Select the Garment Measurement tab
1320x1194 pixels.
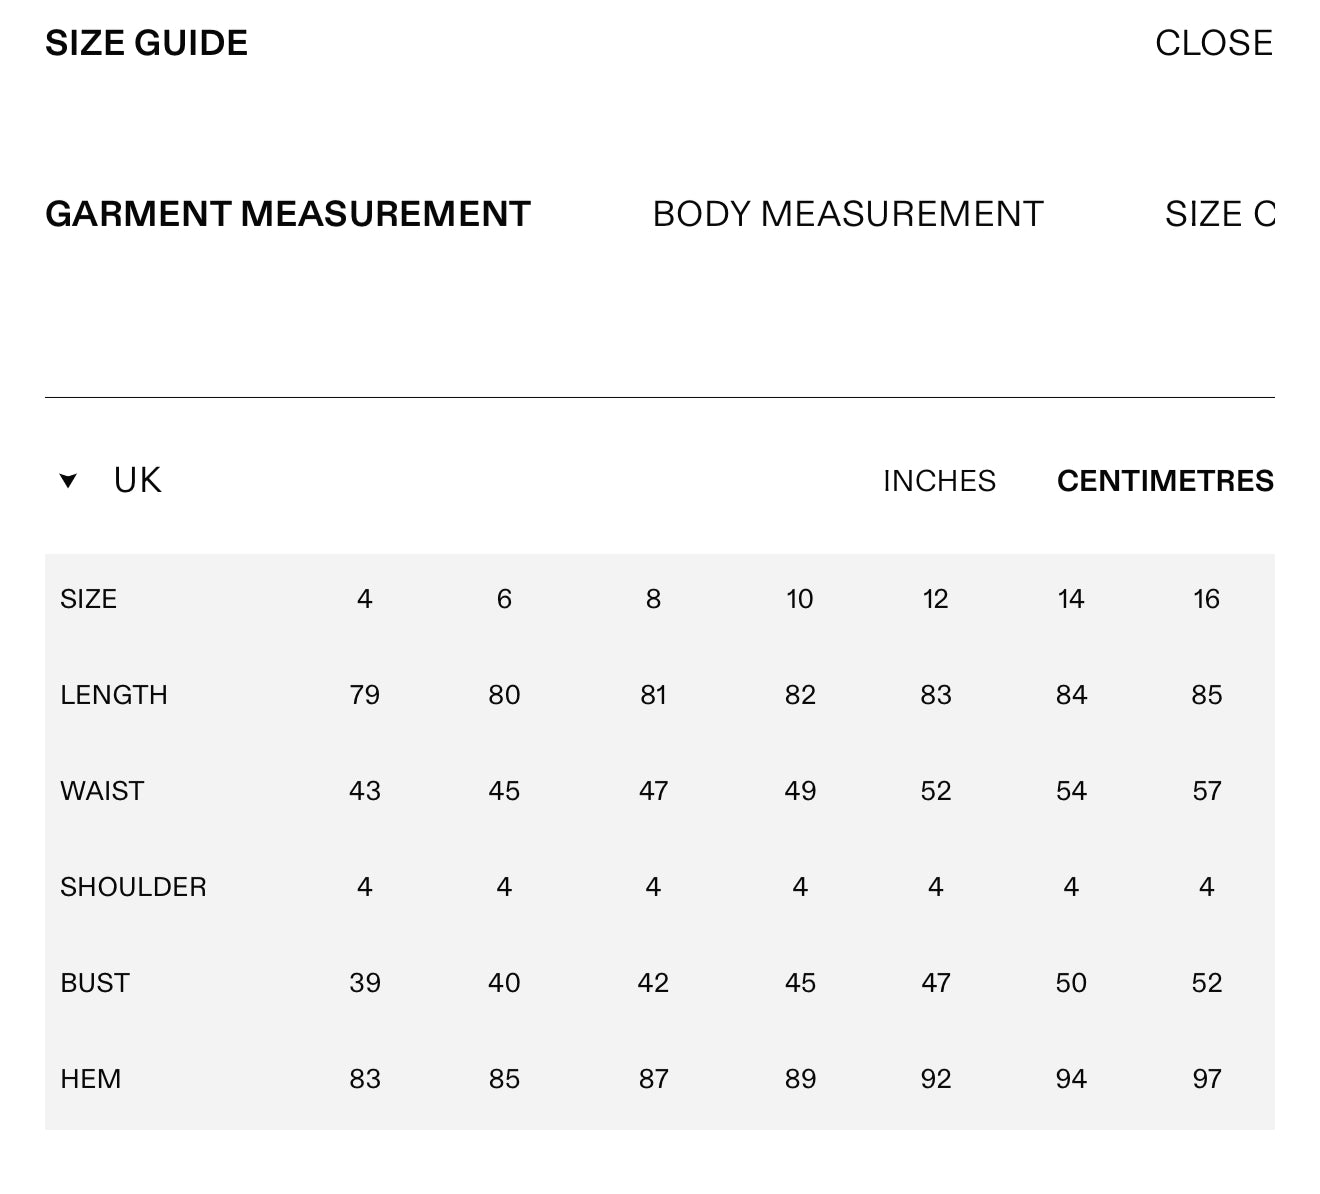(x=288, y=214)
